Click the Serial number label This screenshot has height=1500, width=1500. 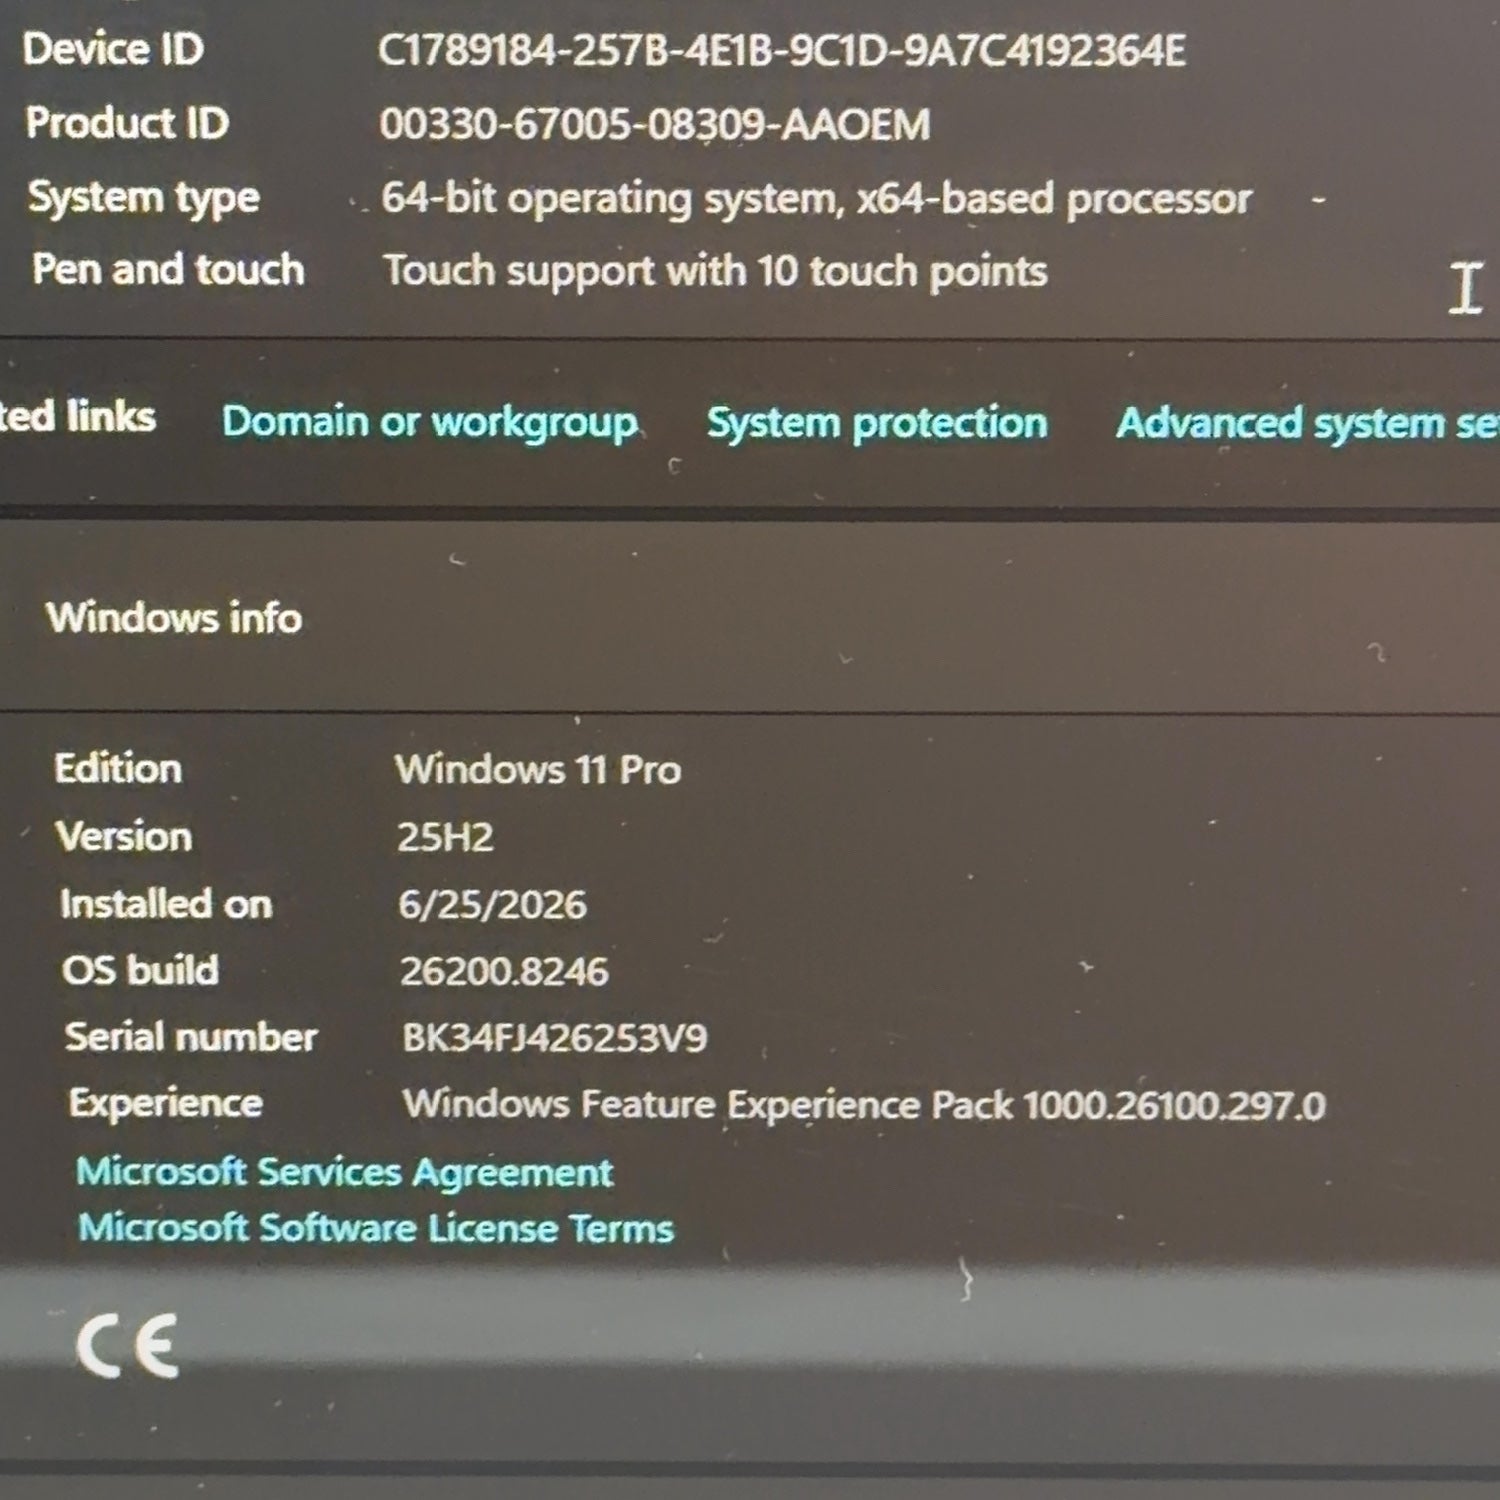[x=191, y=1036]
